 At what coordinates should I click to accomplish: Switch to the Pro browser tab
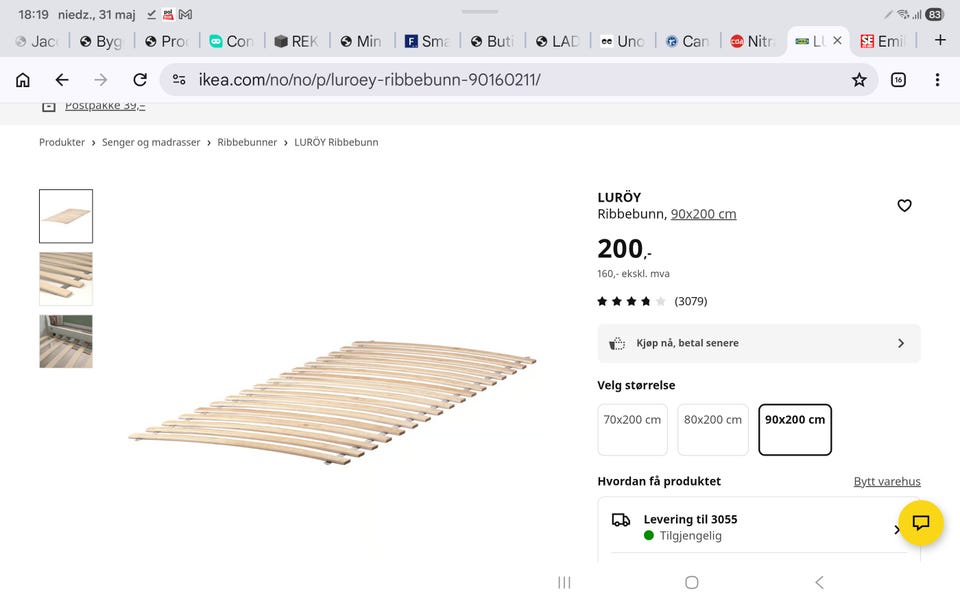167,41
